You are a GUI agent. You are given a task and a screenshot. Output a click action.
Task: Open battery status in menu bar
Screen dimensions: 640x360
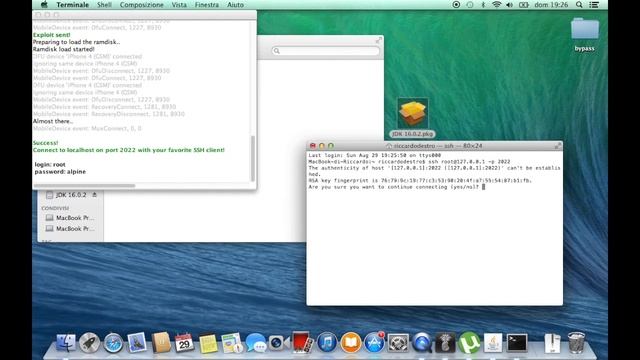click(x=523, y=5)
